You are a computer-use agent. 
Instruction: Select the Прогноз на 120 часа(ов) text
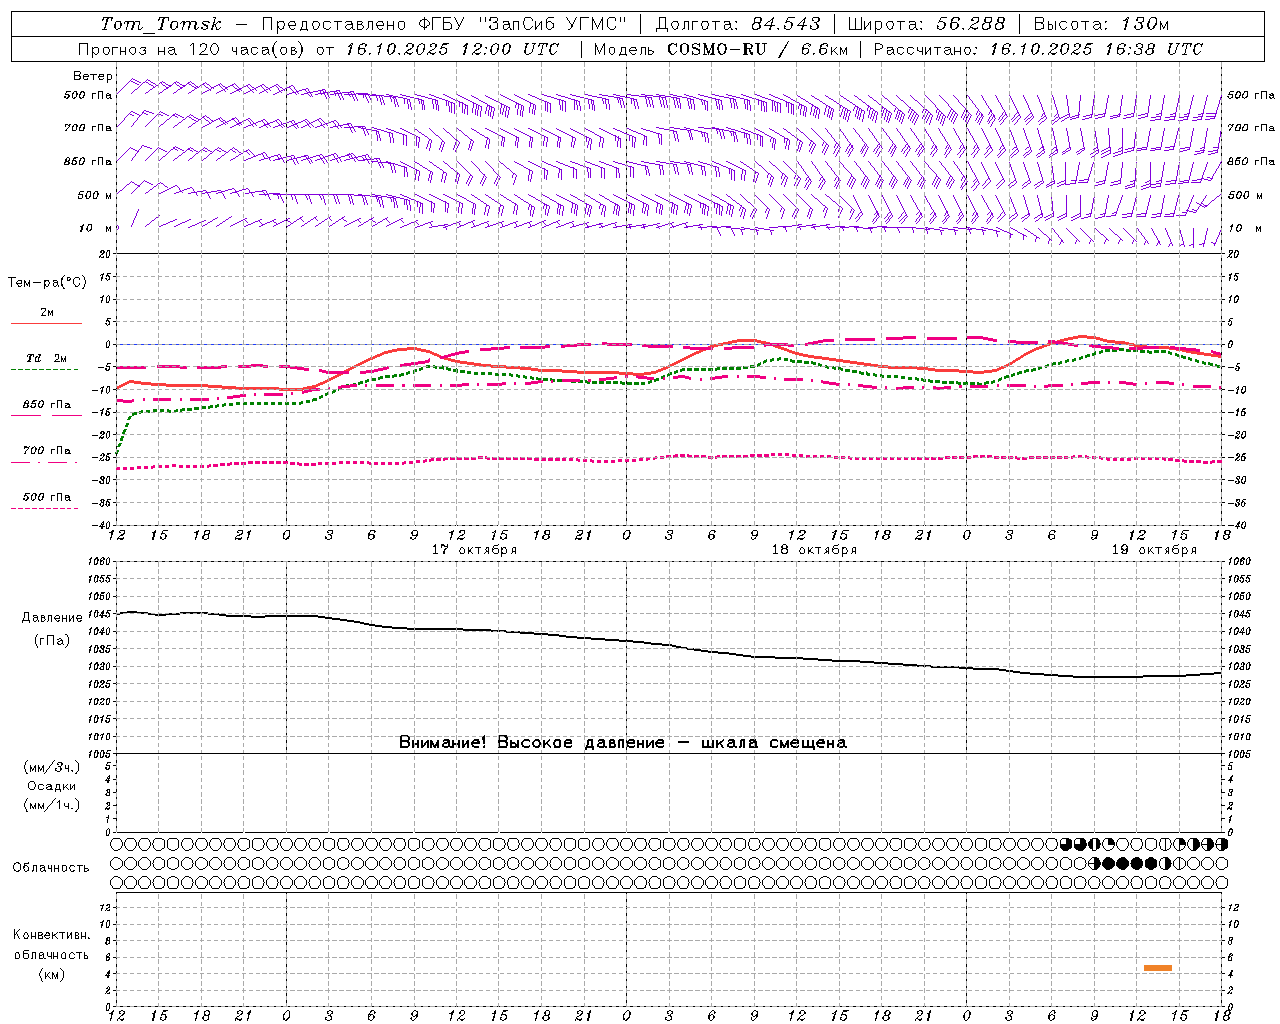[x=192, y=49]
